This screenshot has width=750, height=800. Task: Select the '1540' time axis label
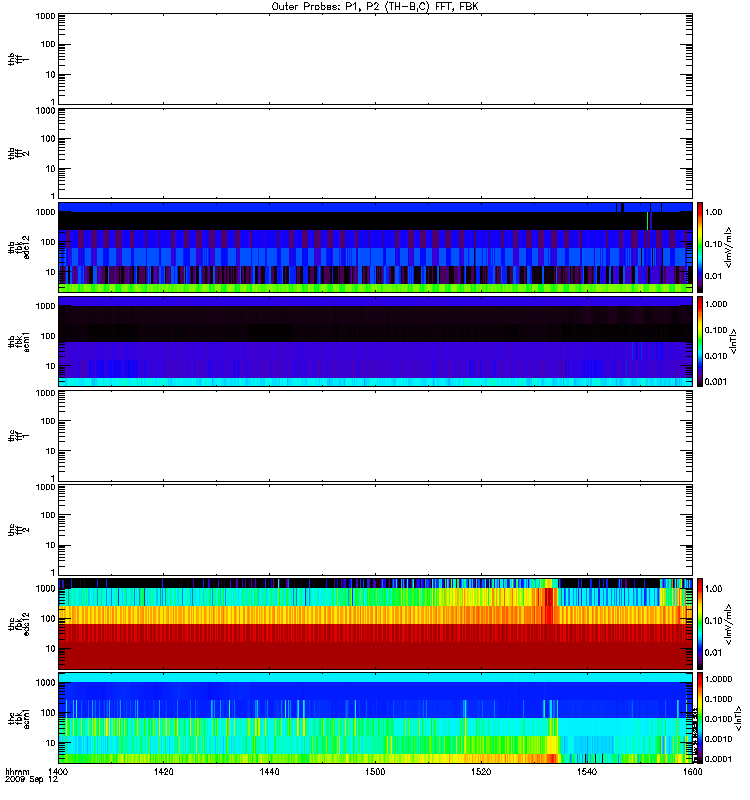[587, 771]
